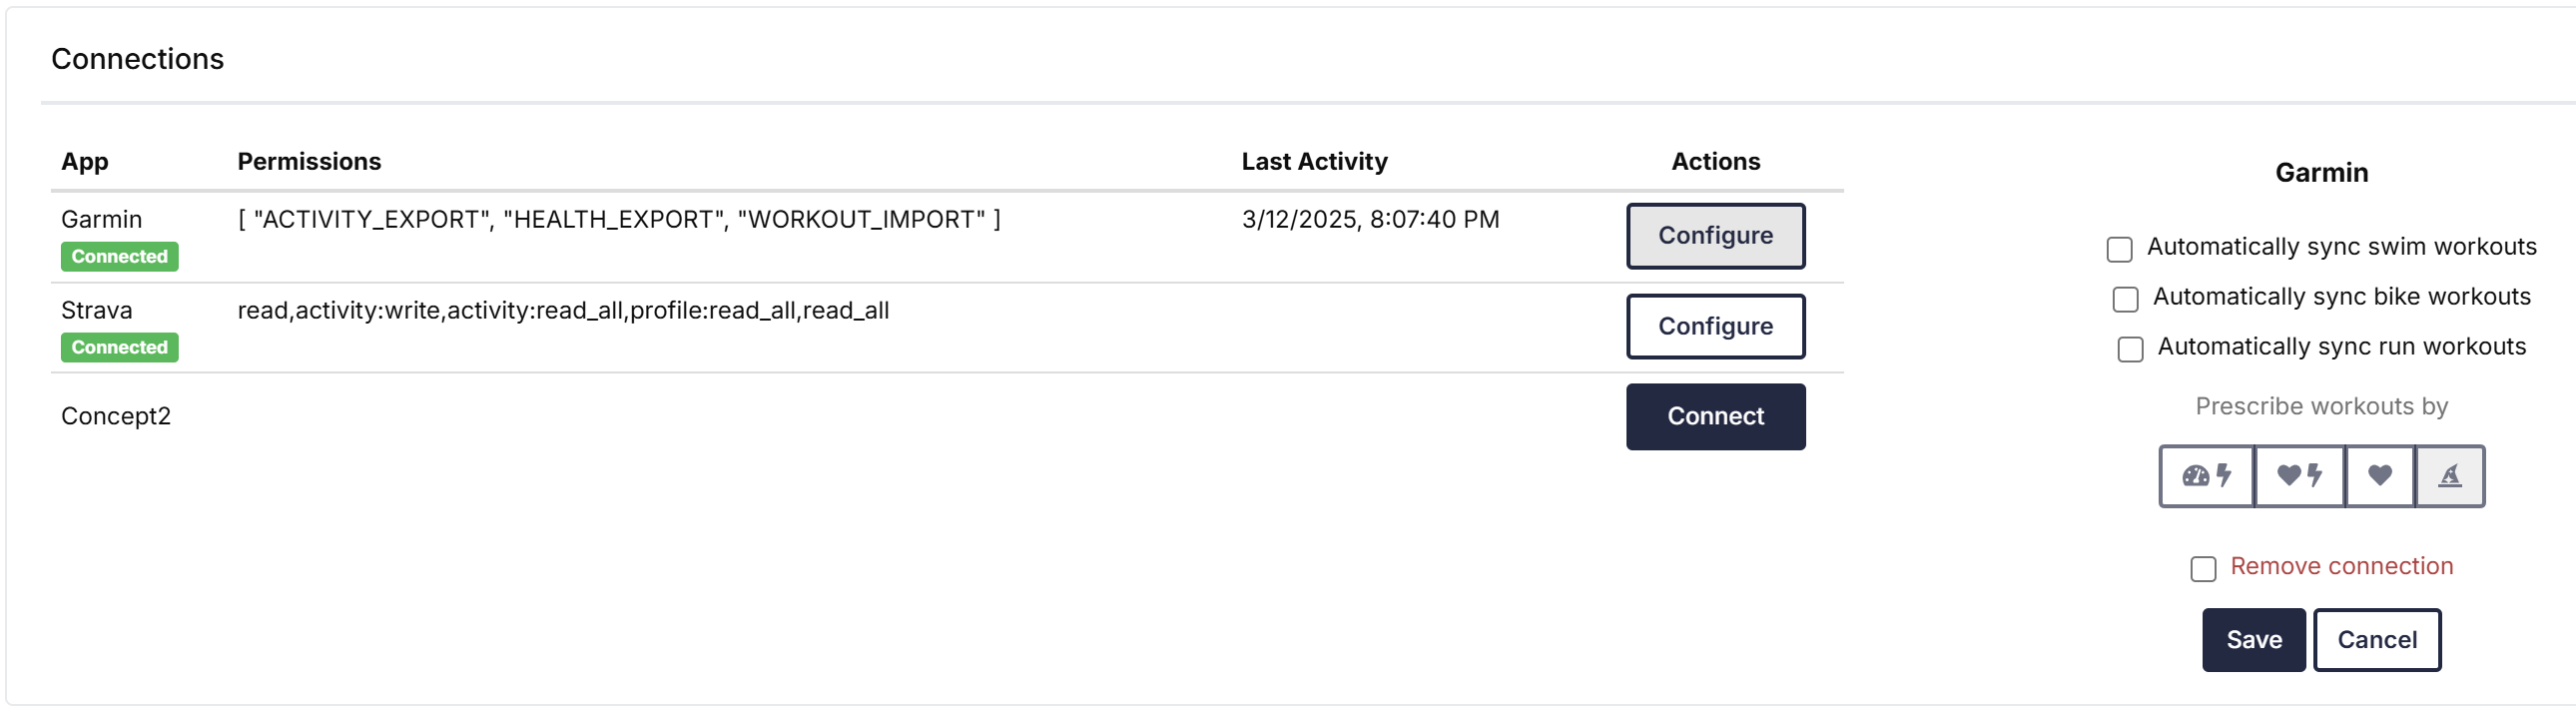
Task: Select pace and power prescription icon
Action: click(2206, 476)
